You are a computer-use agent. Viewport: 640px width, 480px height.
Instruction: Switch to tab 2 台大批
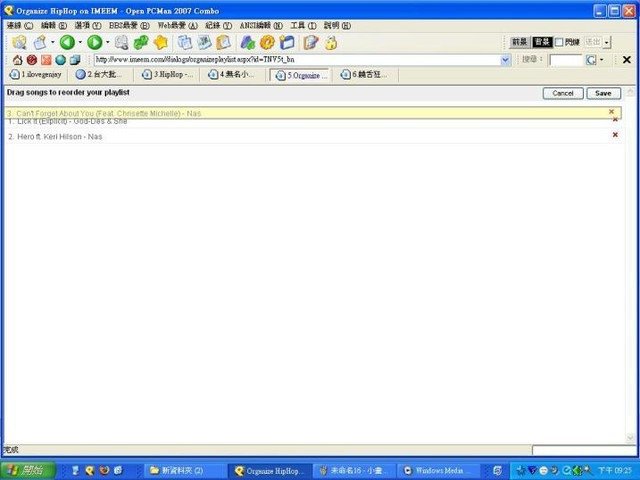click(x=100, y=75)
